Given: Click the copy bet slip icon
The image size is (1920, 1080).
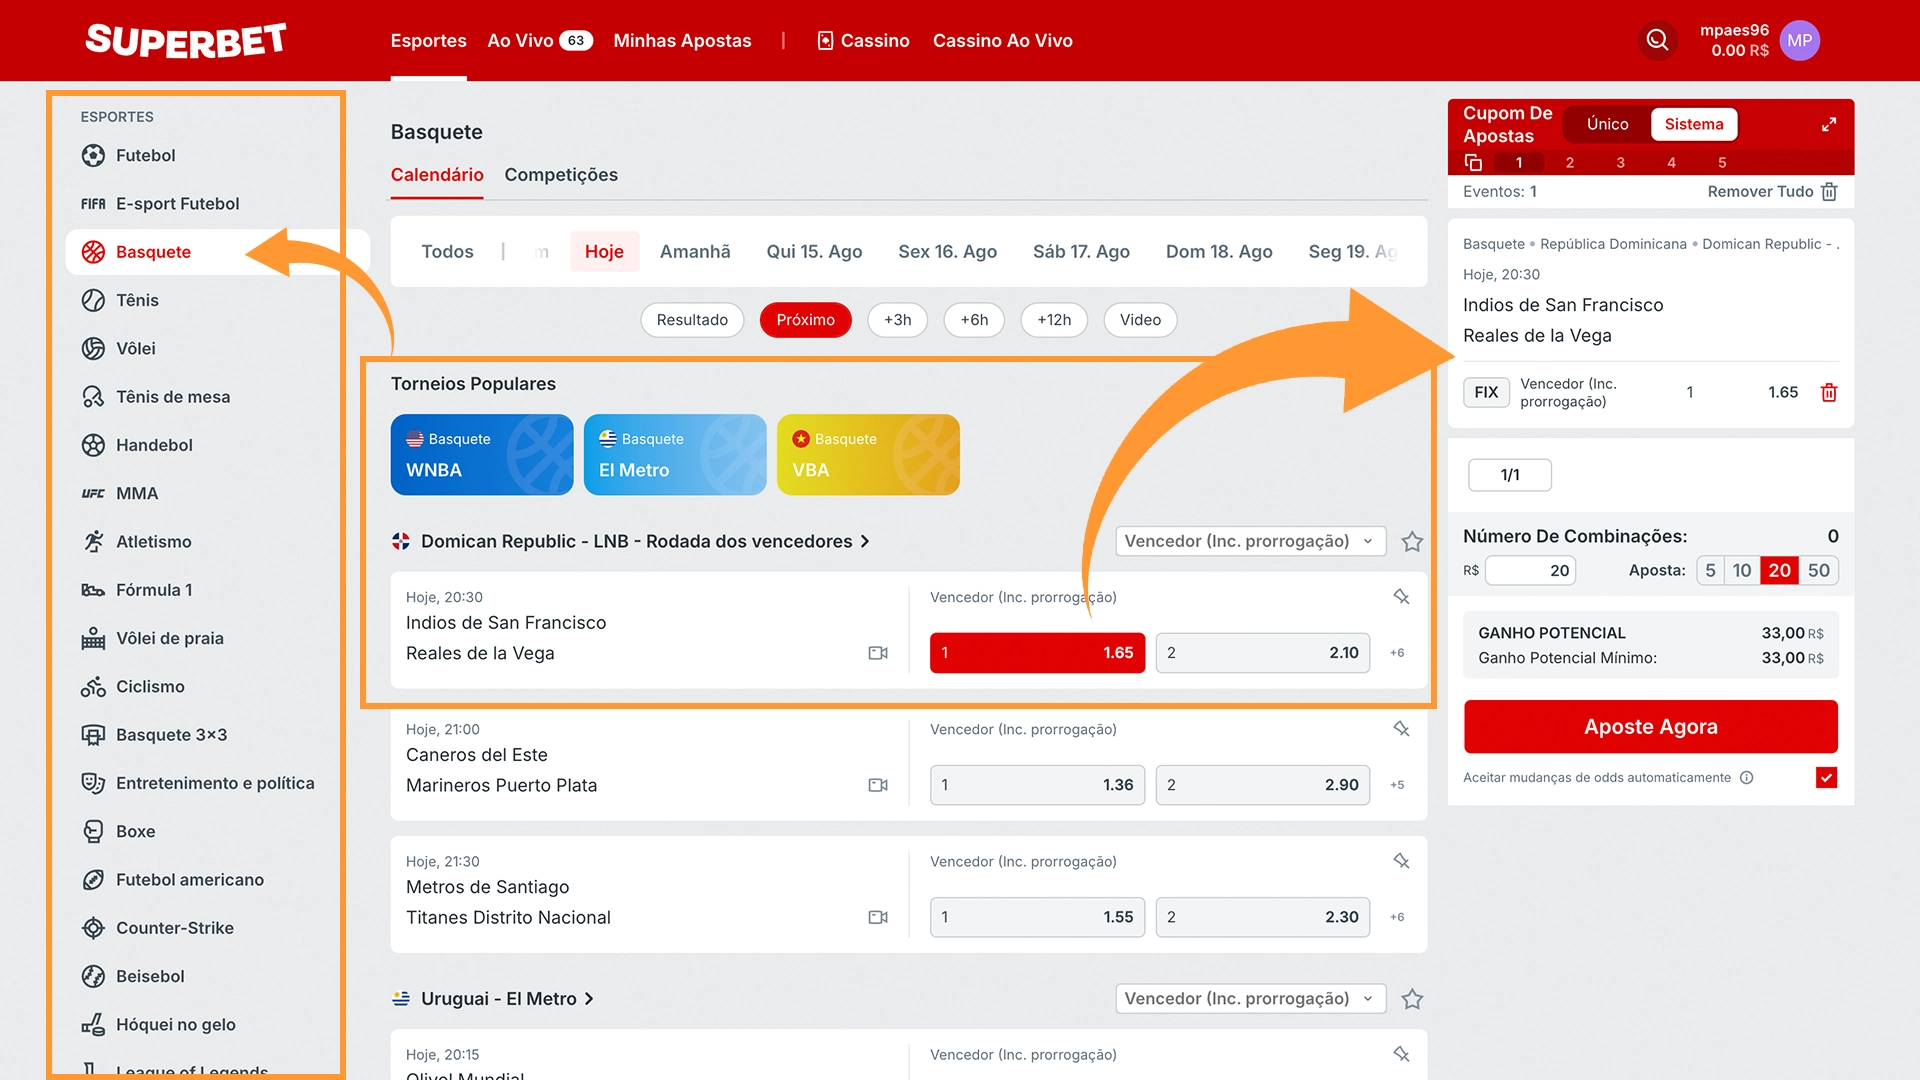Looking at the screenshot, I should (1473, 162).
